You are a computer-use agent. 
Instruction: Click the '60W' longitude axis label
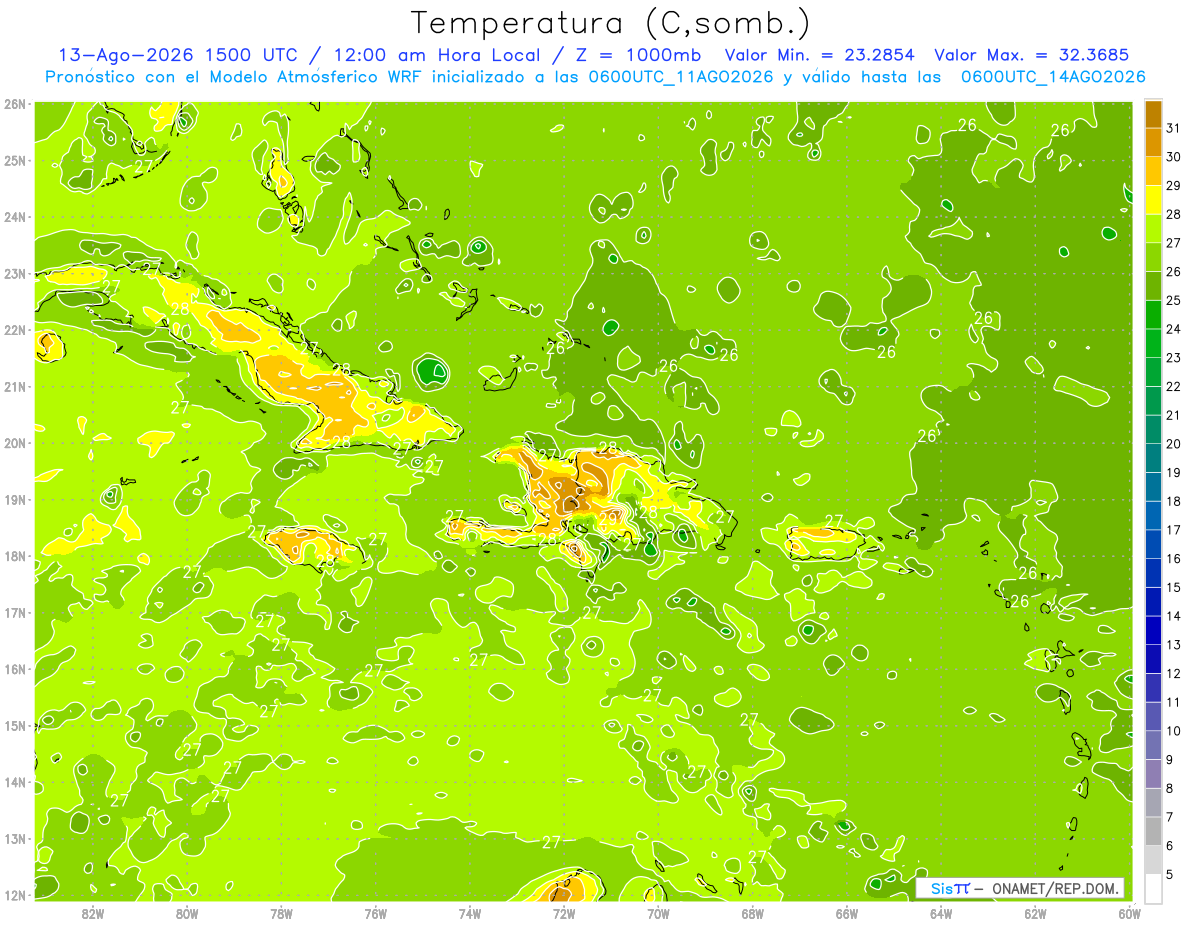[1129, 913]
